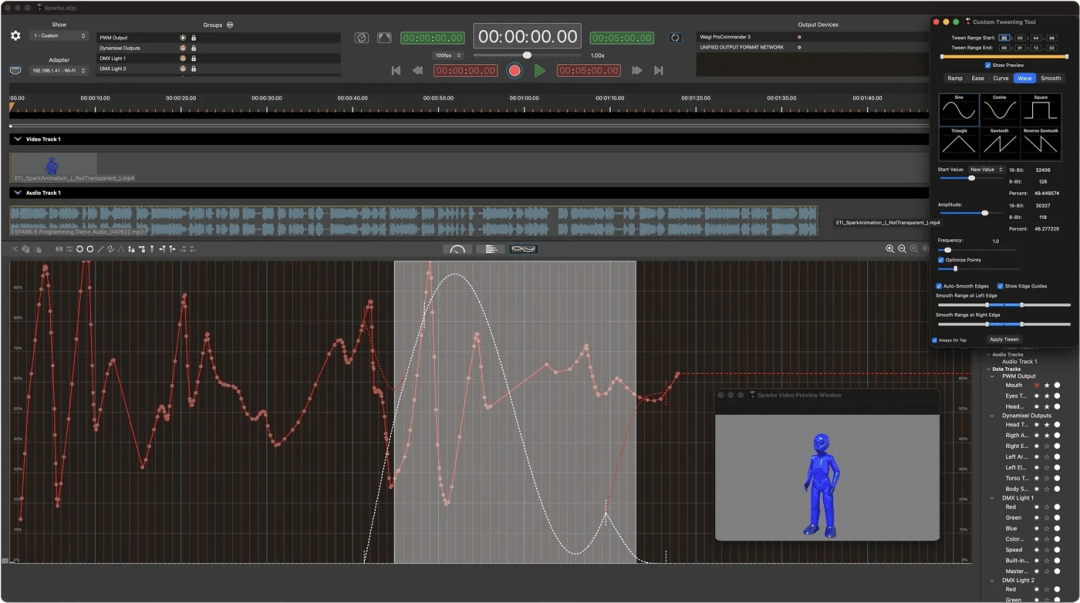
Task: Toggle the white circle for Blue track
Action: (1057, 529)
